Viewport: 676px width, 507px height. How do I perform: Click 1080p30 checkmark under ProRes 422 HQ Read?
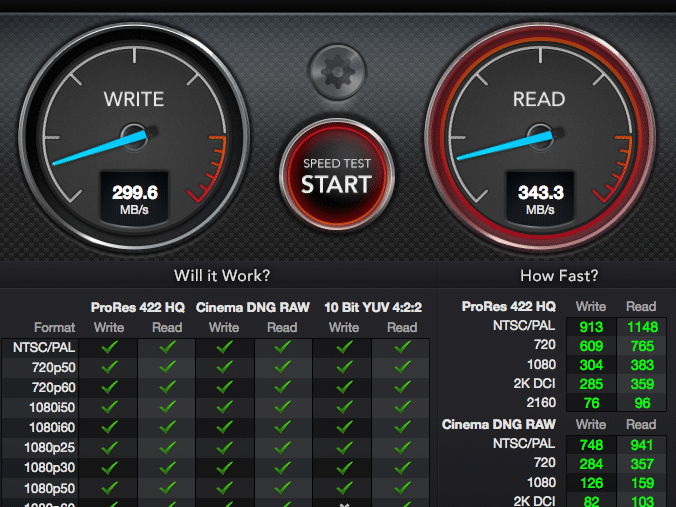pyautogui.click(x=167, y=467)
